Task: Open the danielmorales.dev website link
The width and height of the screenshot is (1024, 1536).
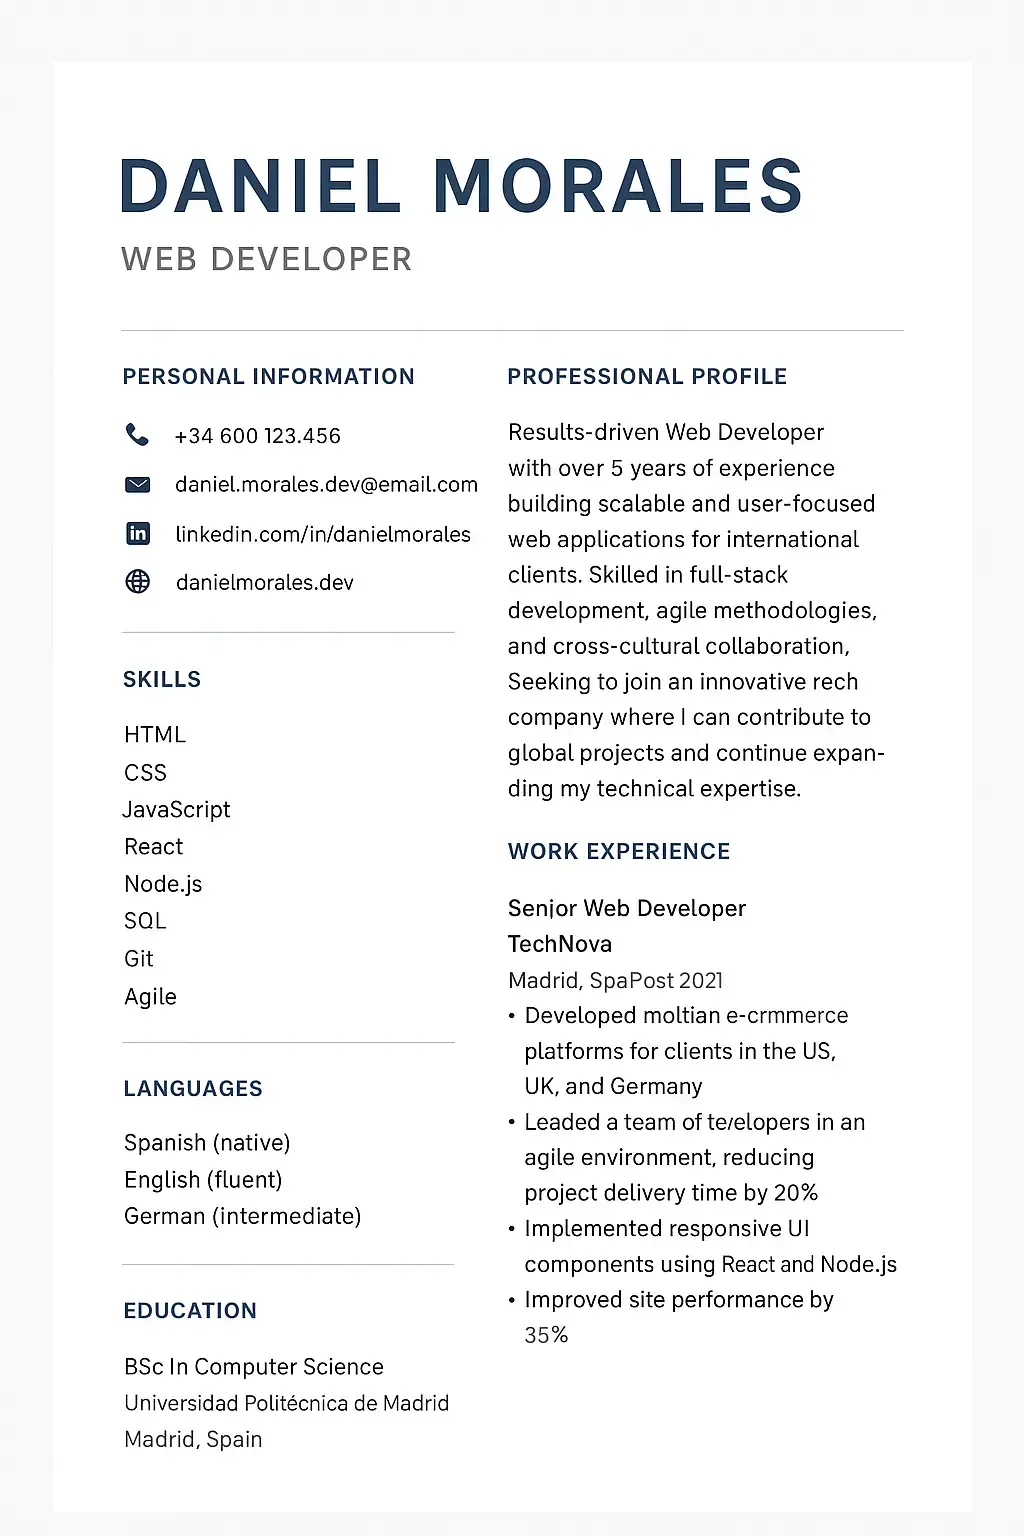Action: coord(264,582)
